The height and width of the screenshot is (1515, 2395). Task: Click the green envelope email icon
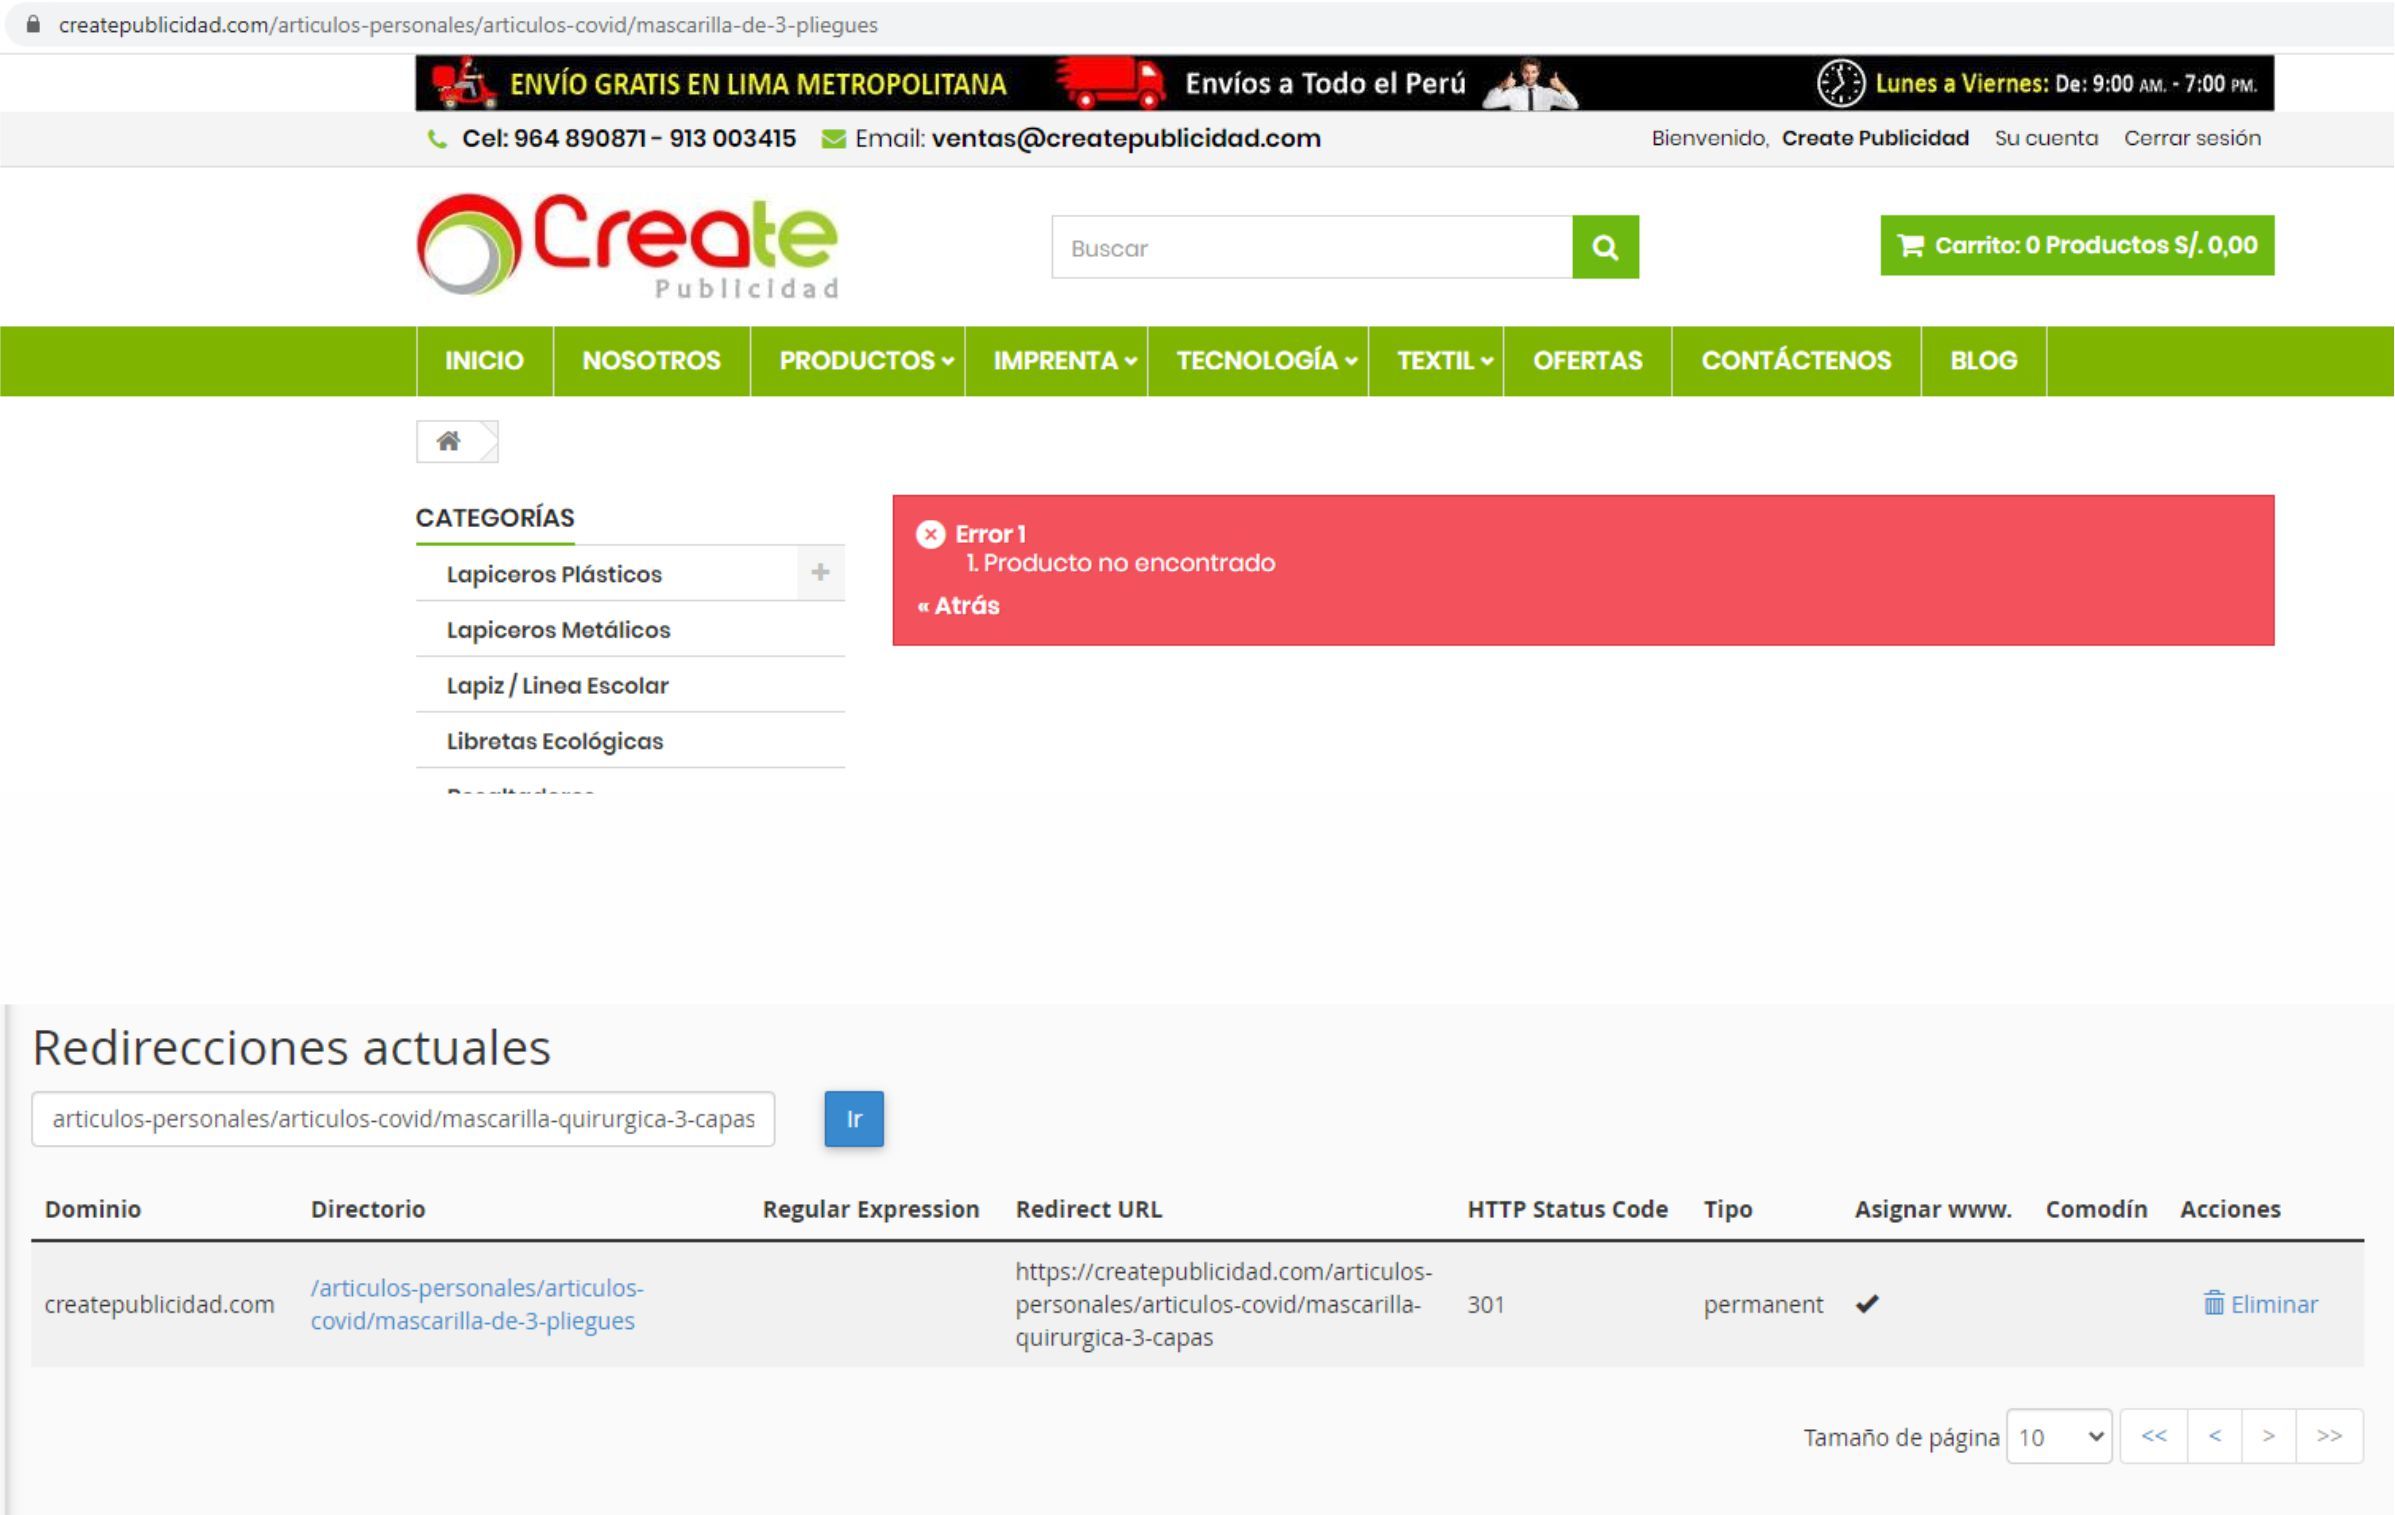click(x=833, y=139)
